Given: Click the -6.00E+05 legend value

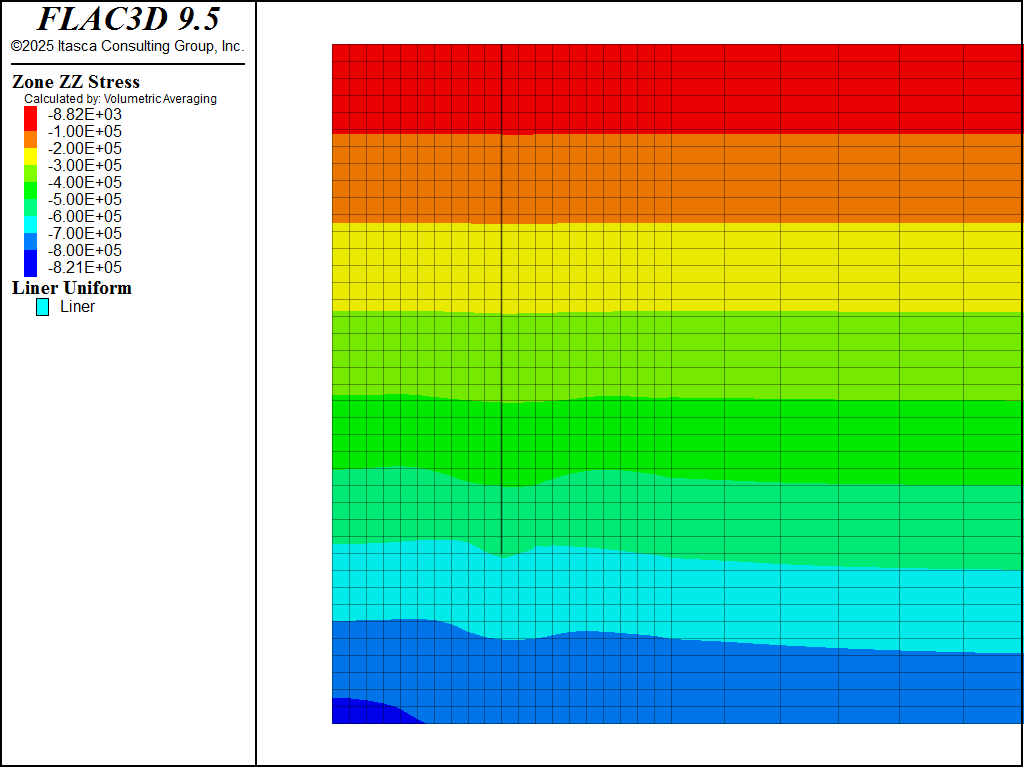Looking at the screenshot, I should (x=85, y=216).
